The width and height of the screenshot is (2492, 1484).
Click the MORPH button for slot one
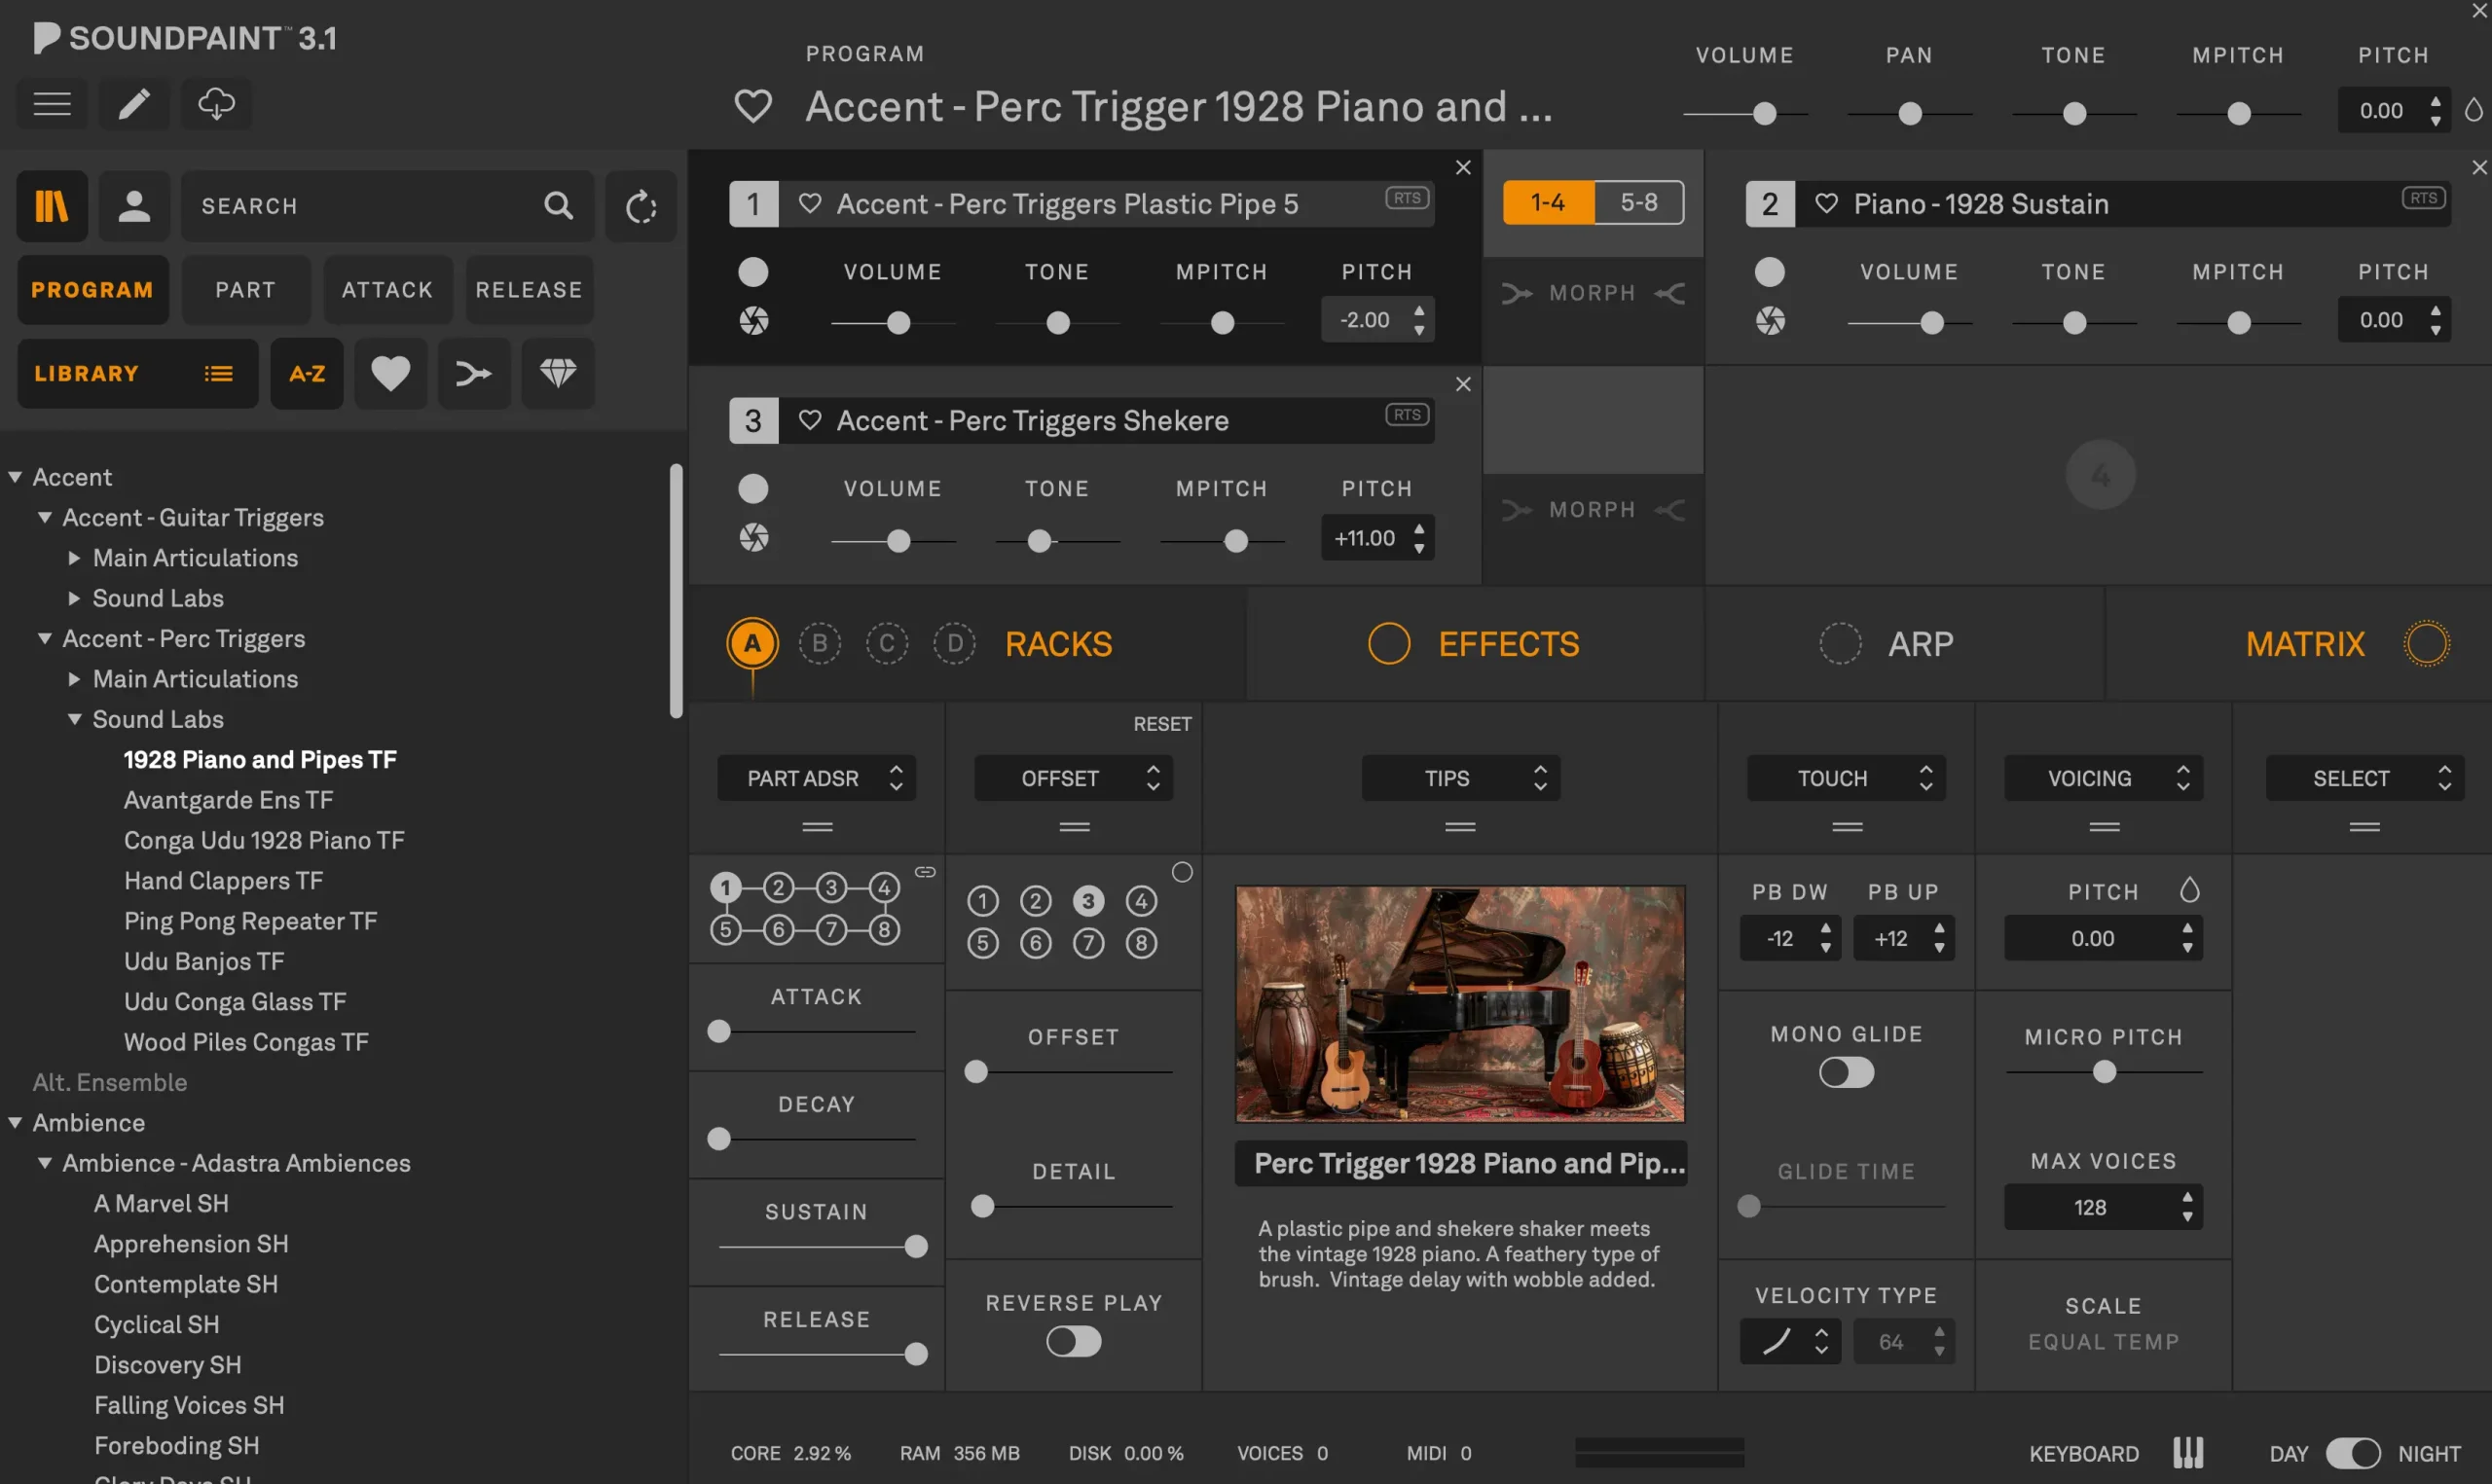pyautogui.click(x=1592, y=292)
